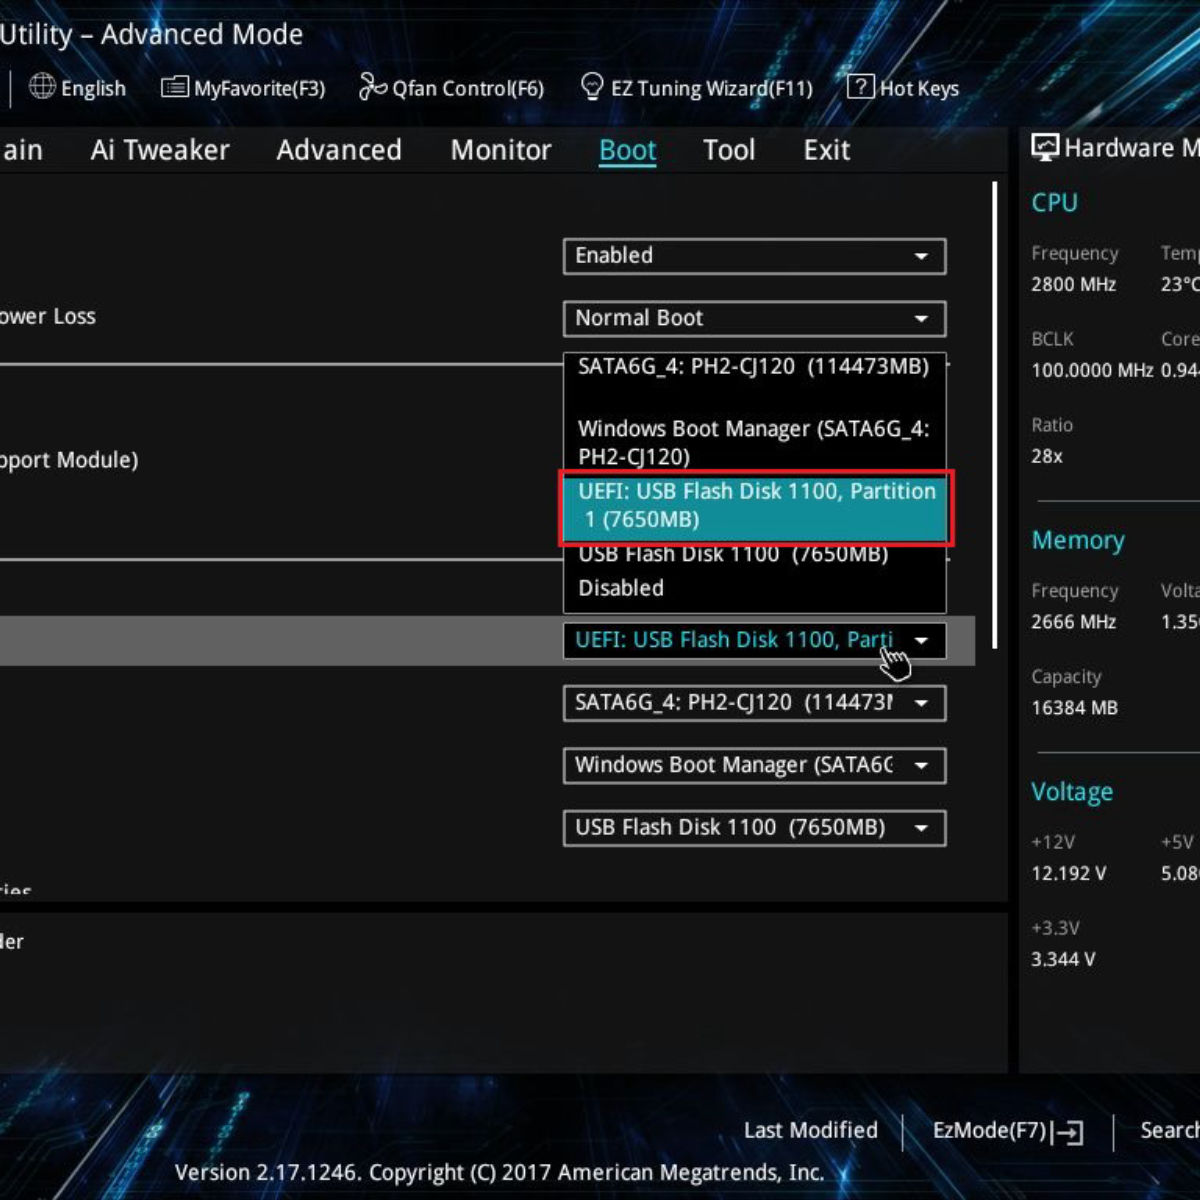Click the 2800 MHz CPU frequency value
Image resolution: width=1200 pixels, height=1200 pixels.
tap(1073, 285)
